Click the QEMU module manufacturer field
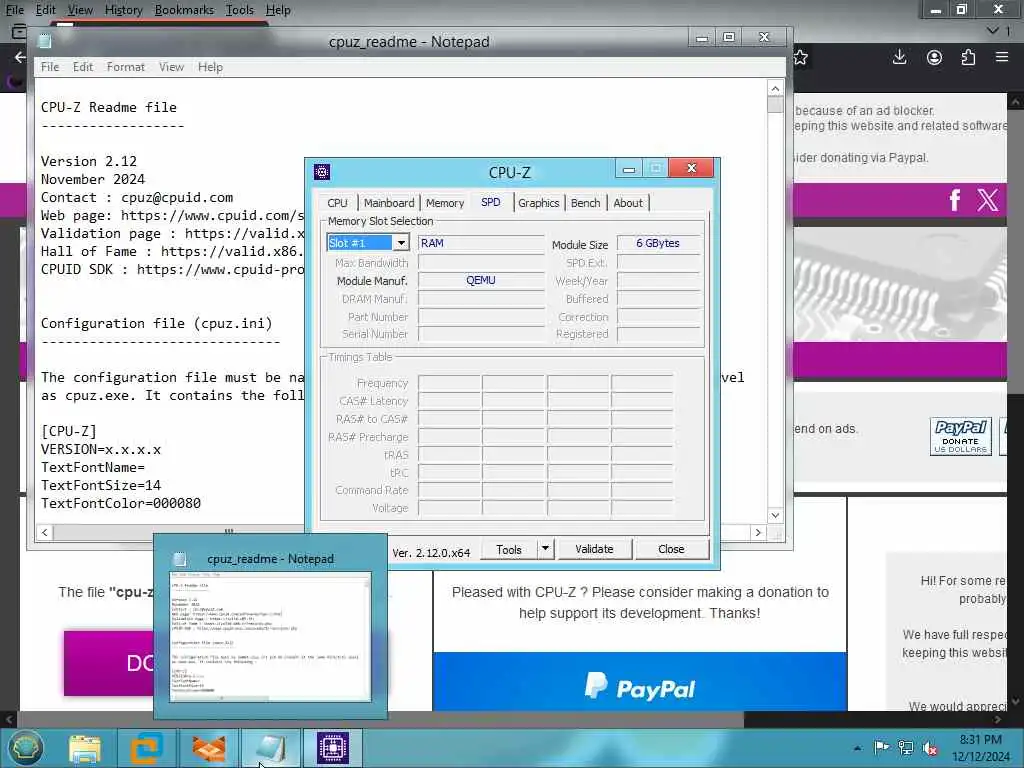The width and height of the screenshot is (1024, 768). pos(481,280)
